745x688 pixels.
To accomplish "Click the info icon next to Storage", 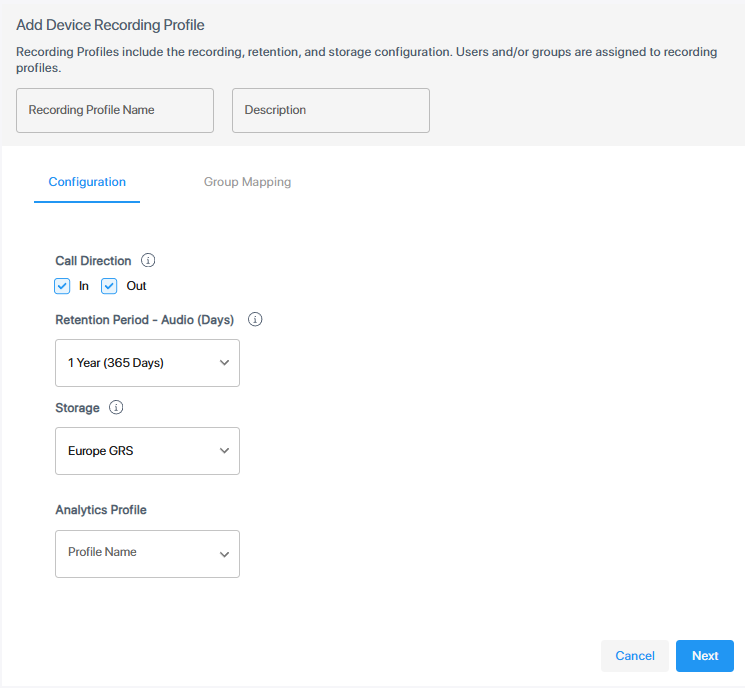I will point(116,408).
